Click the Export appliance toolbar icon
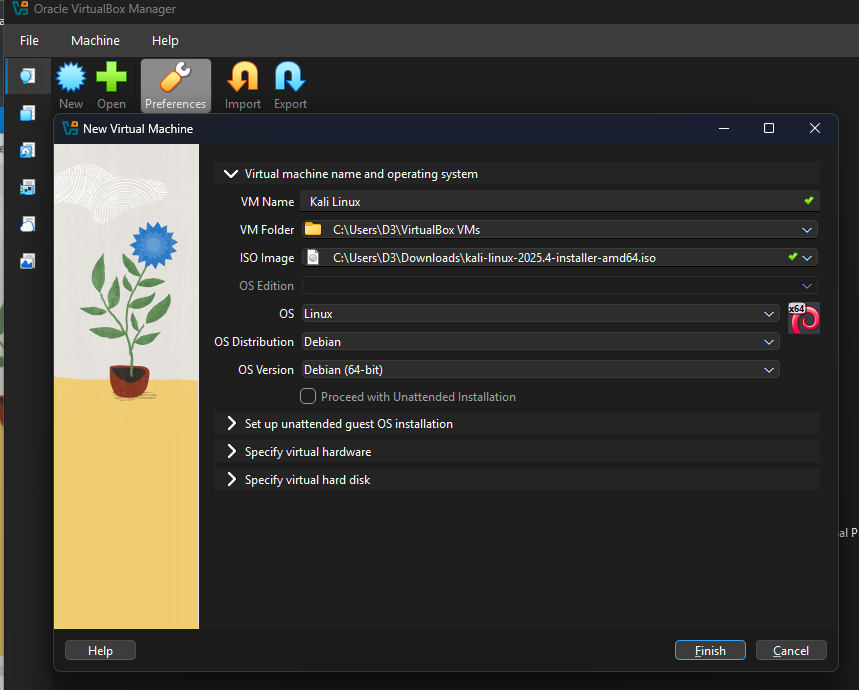The width and height of the screenshot is (859, 690). coord(290,85)
